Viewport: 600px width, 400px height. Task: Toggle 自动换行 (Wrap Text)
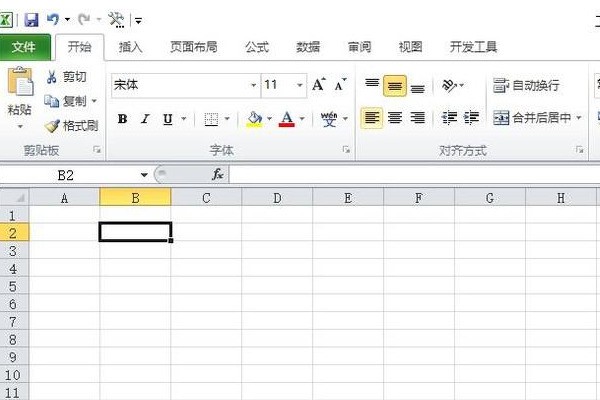[x=526, y=85]
